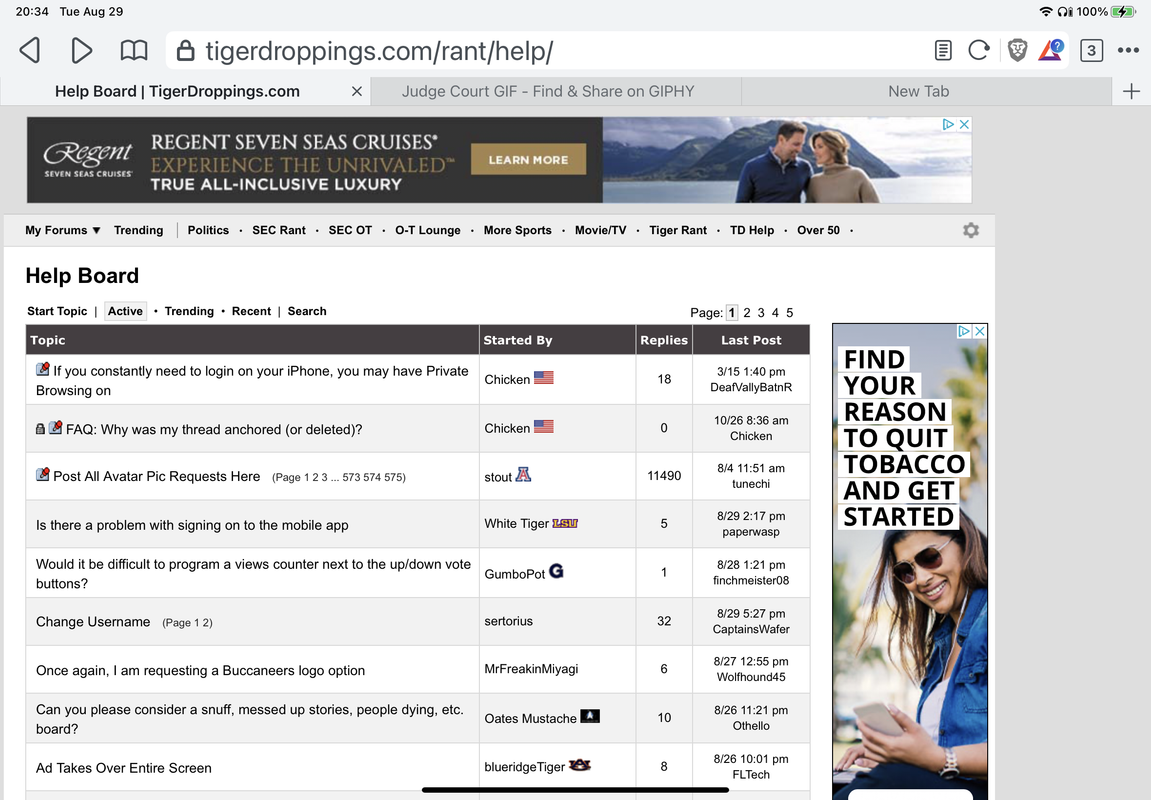Click LEARN MORE on Regent ad
Screen dimensions: 1151x800
coord(529,159)
